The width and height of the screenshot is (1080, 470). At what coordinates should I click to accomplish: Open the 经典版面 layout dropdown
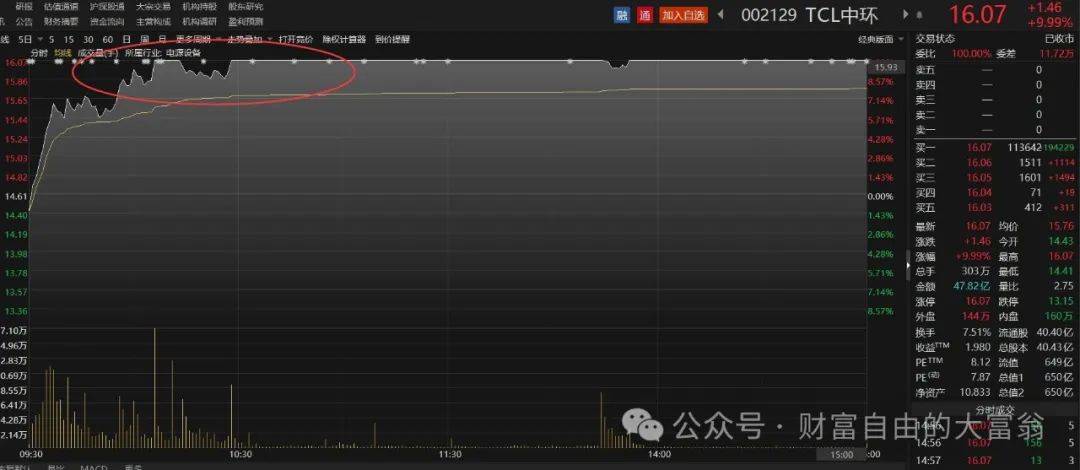coord(880,39)
